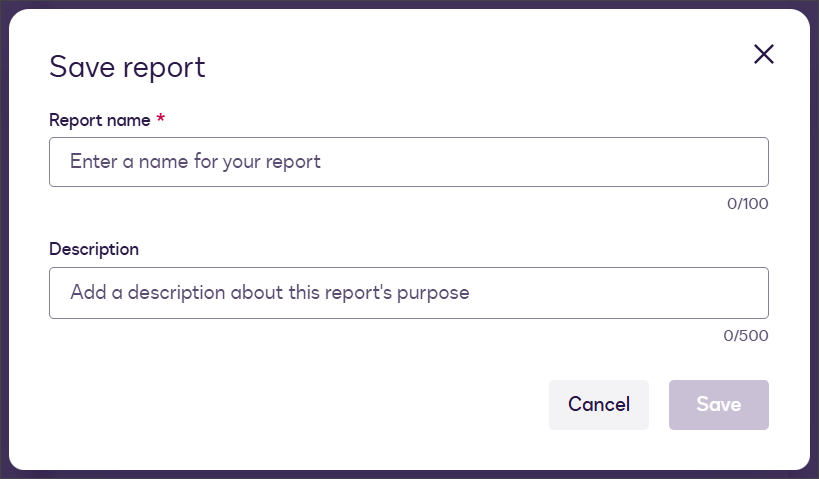
Task: Close the Save report dialog
Action: (x=764, y=54)
